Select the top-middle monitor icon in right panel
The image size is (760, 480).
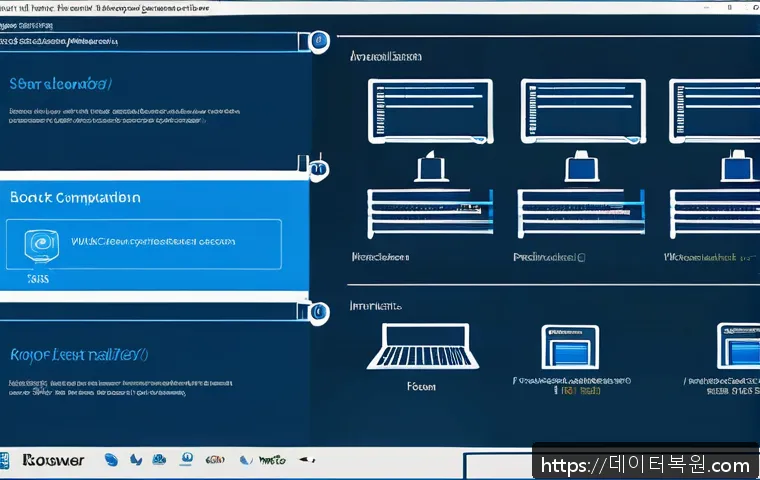pyautogui.click(x=578, y=109)
